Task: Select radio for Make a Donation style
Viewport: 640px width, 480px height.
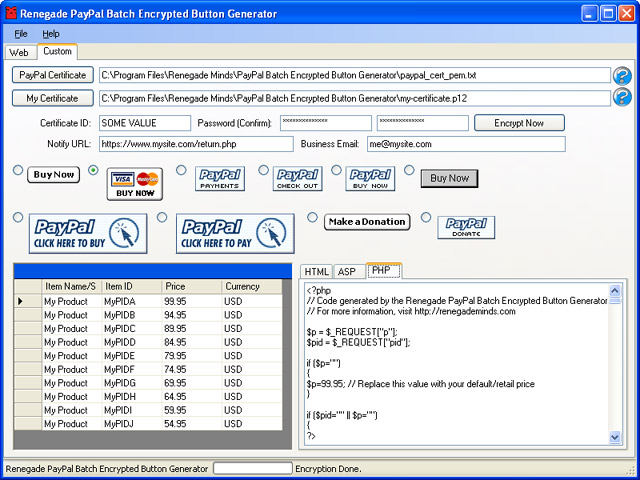Action: point(312,217)
